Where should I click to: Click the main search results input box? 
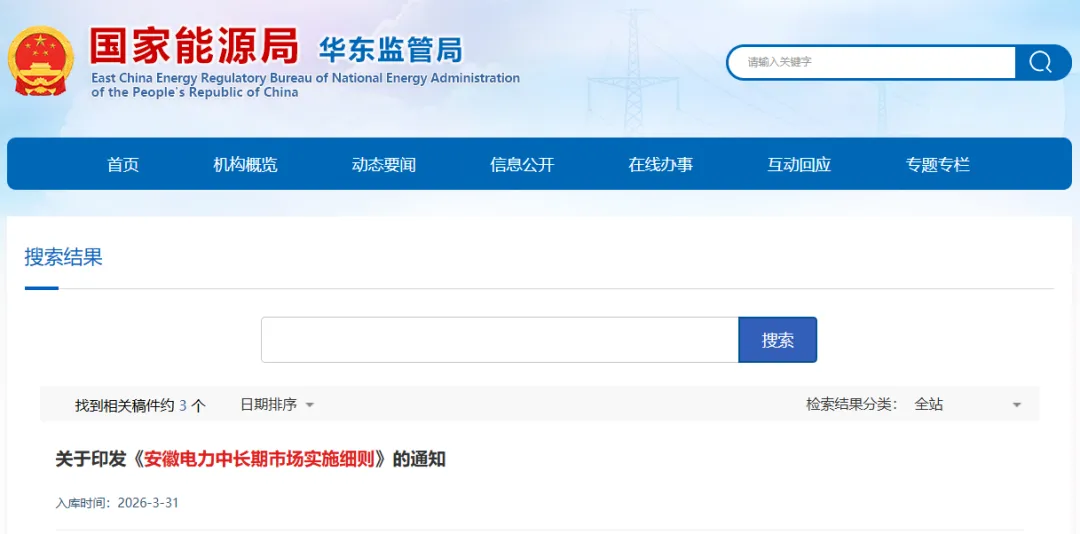500,340
